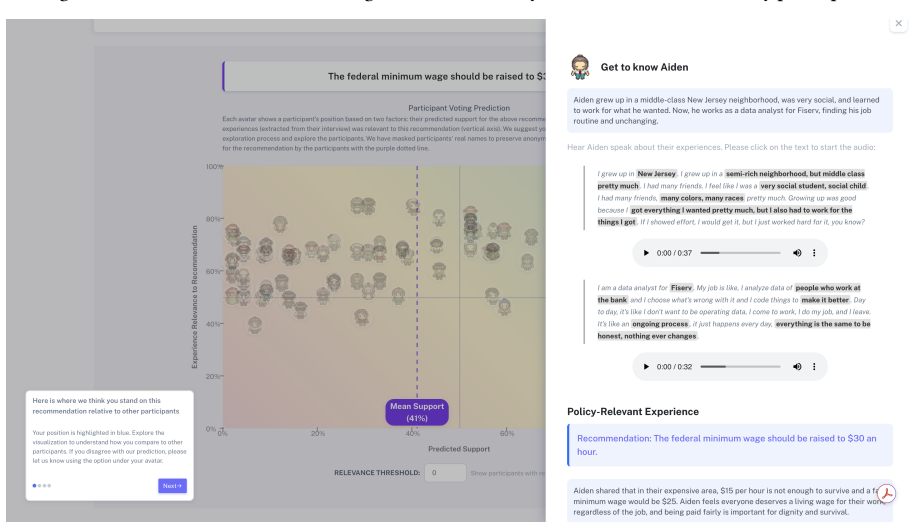Select the first tutorial step dot indicator

[34, 485]
